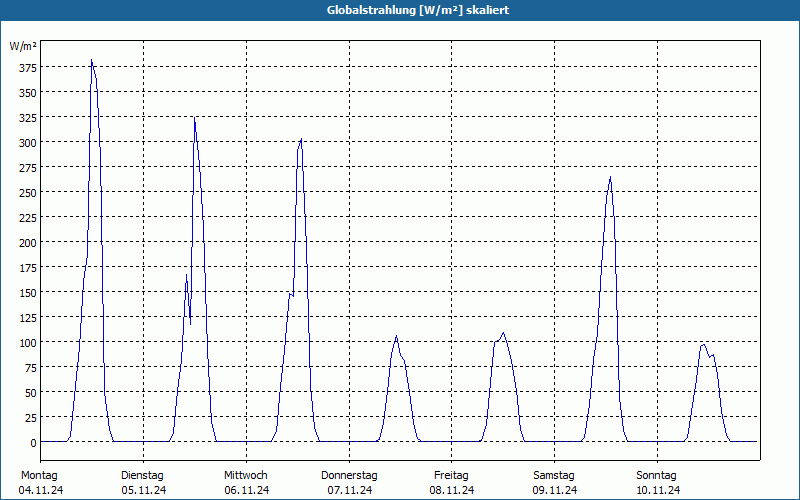800x500 pixels.
Task: Select the 175 y-axis value
Action: coord(28,268)
